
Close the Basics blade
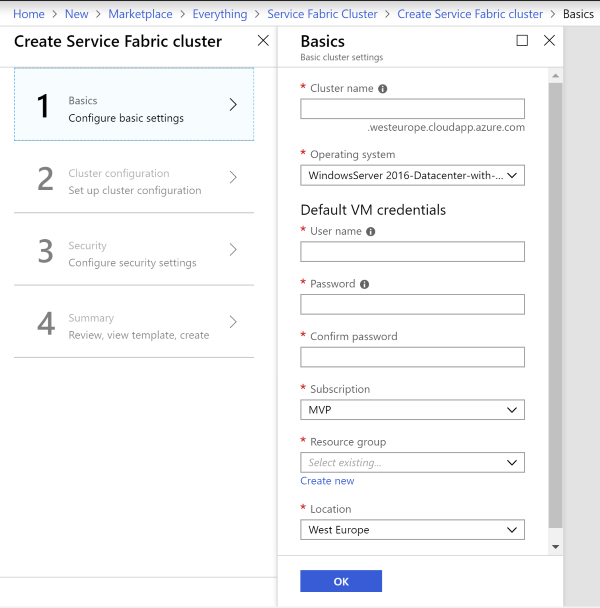[549, 41]
